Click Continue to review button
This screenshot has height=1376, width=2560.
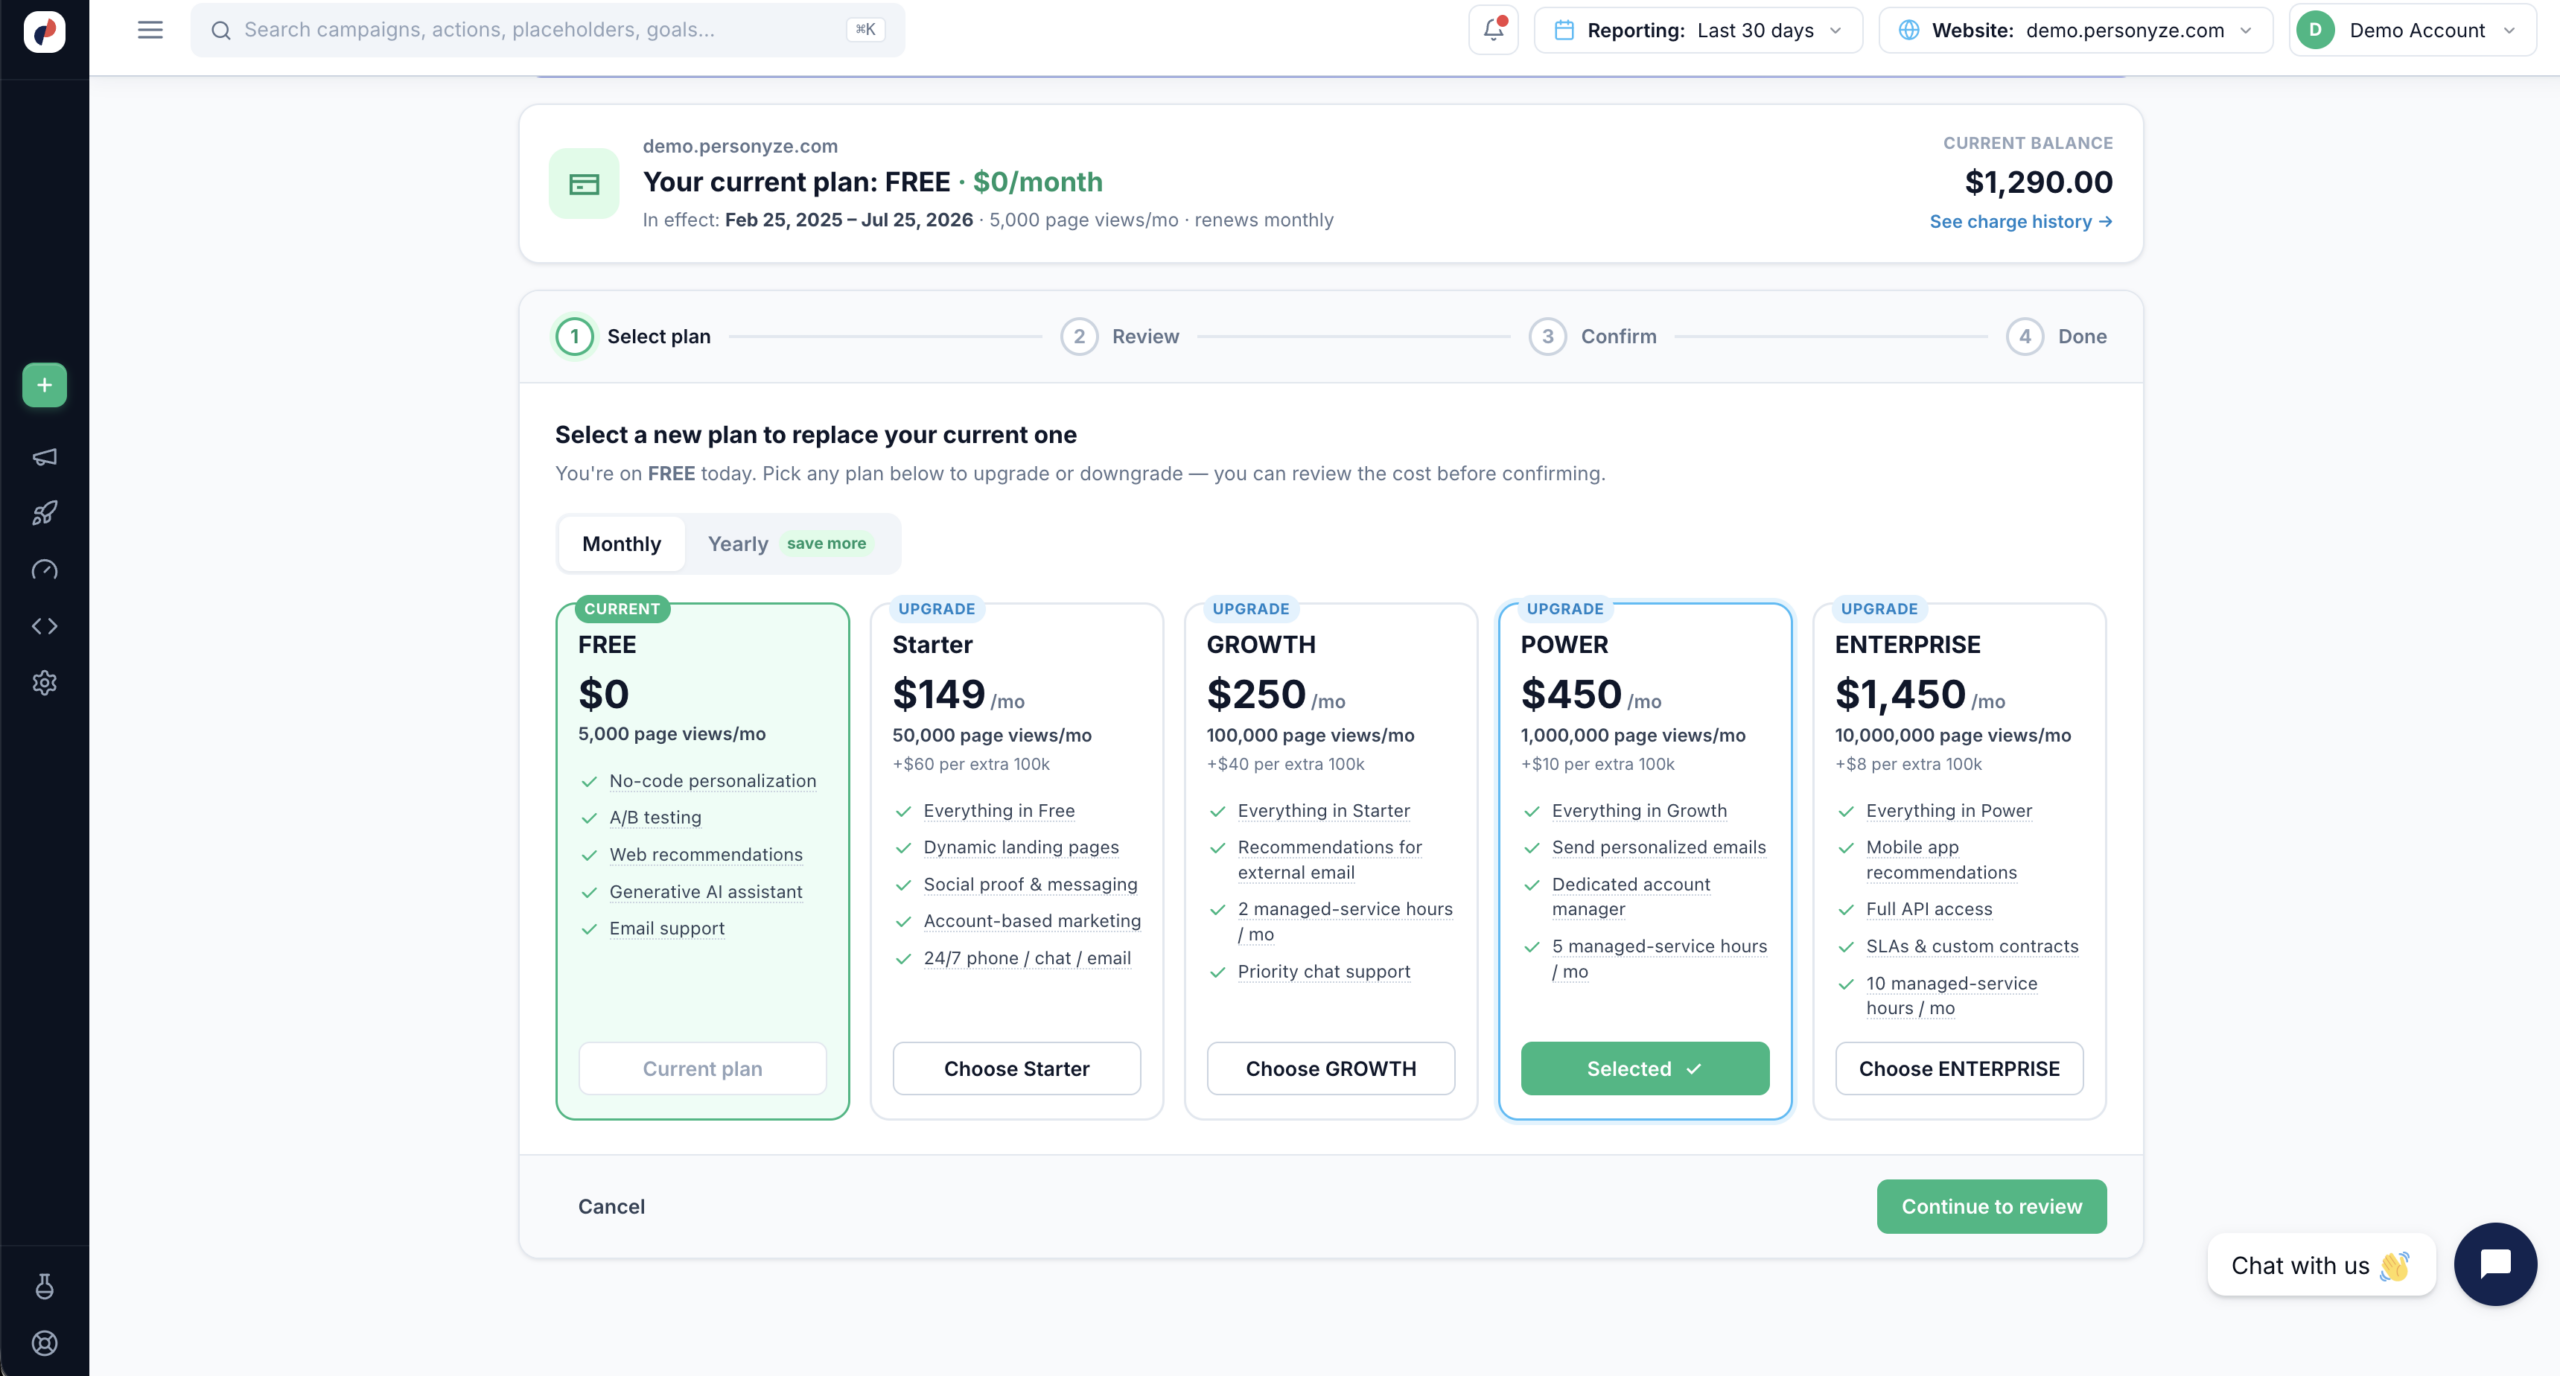click(x=1991, y=1207)
